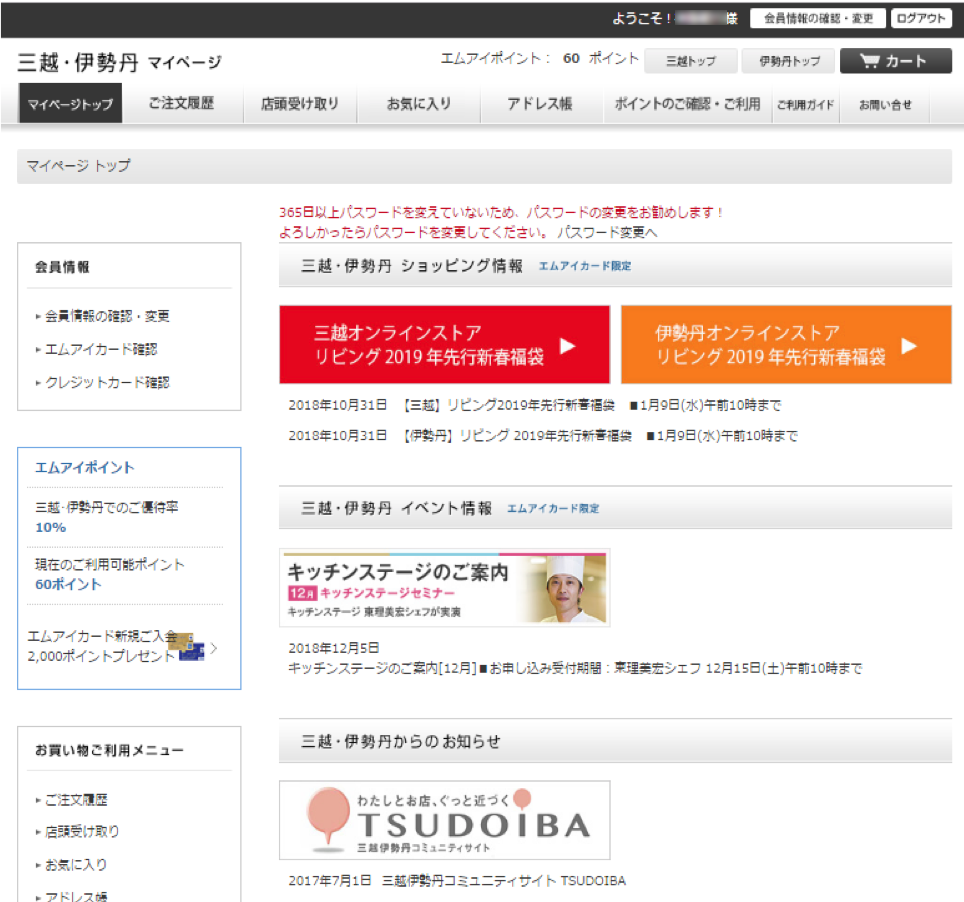Click play arrow on 三越オンラインストア banner

[567, 346]
